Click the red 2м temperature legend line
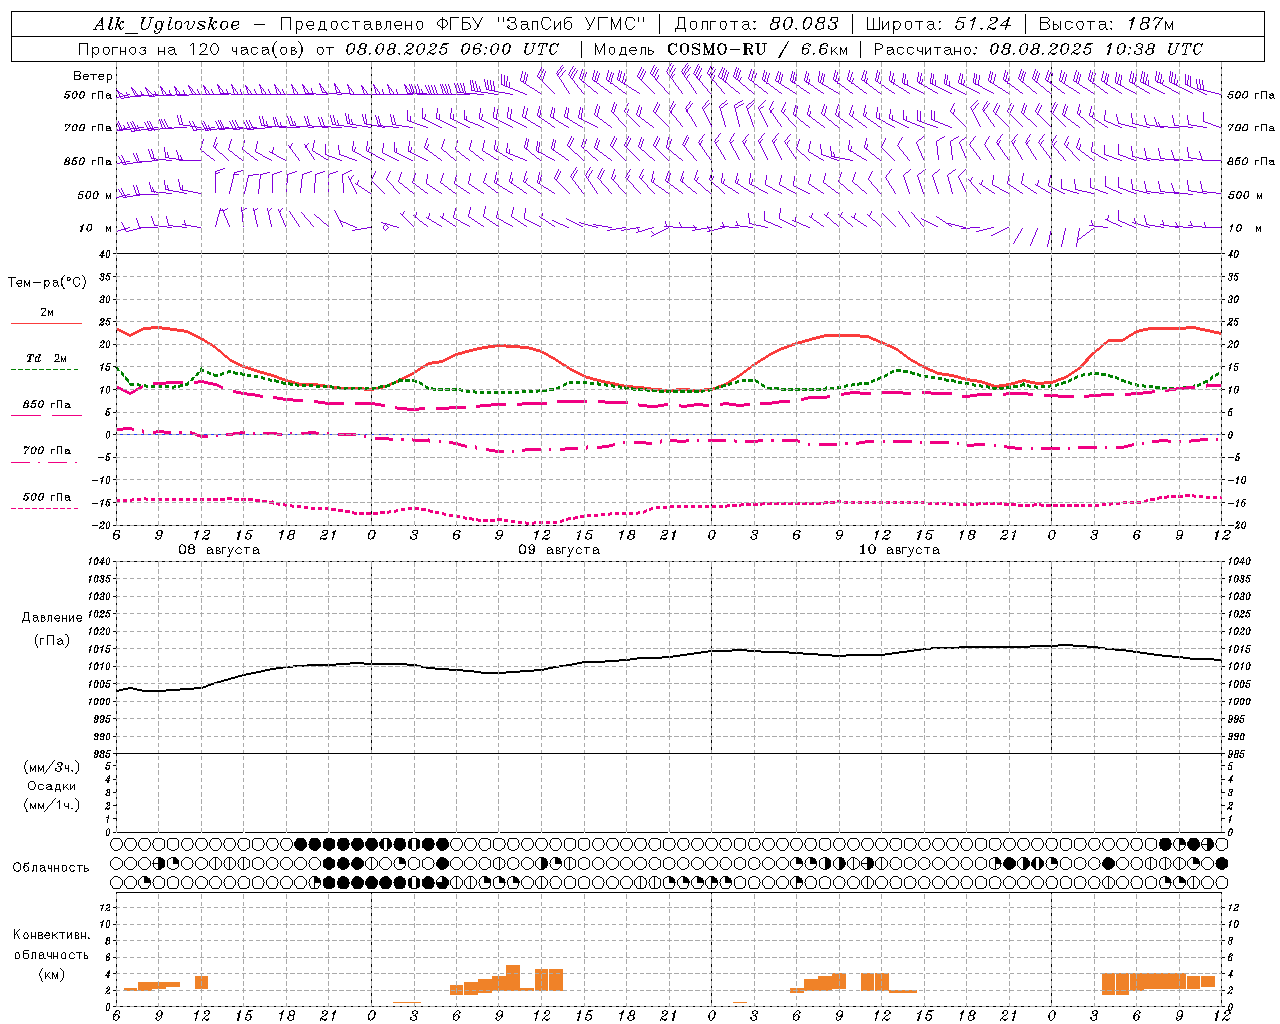1280x1024 pixels. pyautogui.click(x=46, y=324)
